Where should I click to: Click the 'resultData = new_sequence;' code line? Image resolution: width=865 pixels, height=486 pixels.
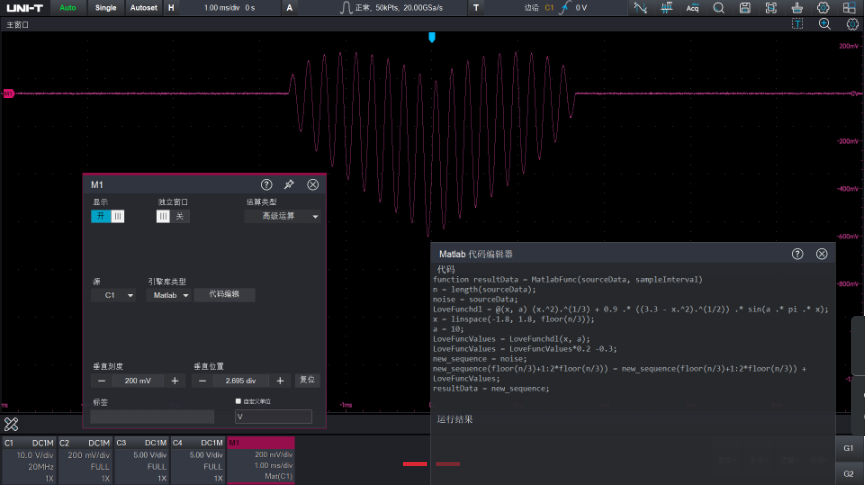491,388
